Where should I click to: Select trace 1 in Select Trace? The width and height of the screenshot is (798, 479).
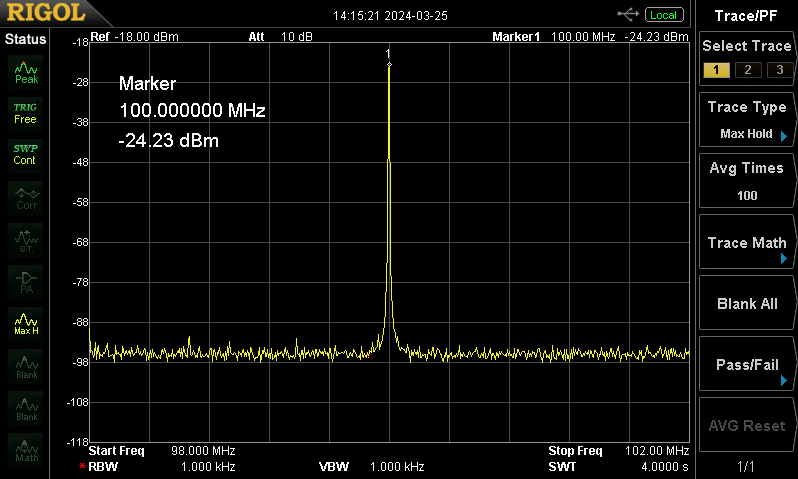715,69
